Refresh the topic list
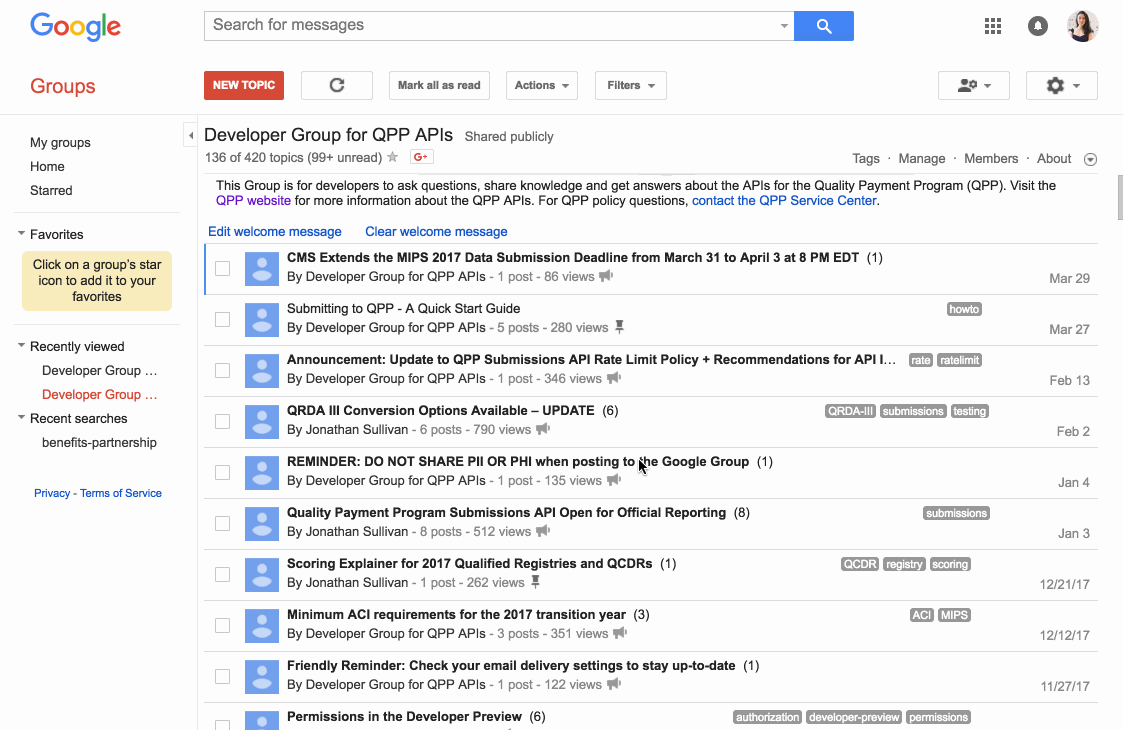 pos(337,85)
